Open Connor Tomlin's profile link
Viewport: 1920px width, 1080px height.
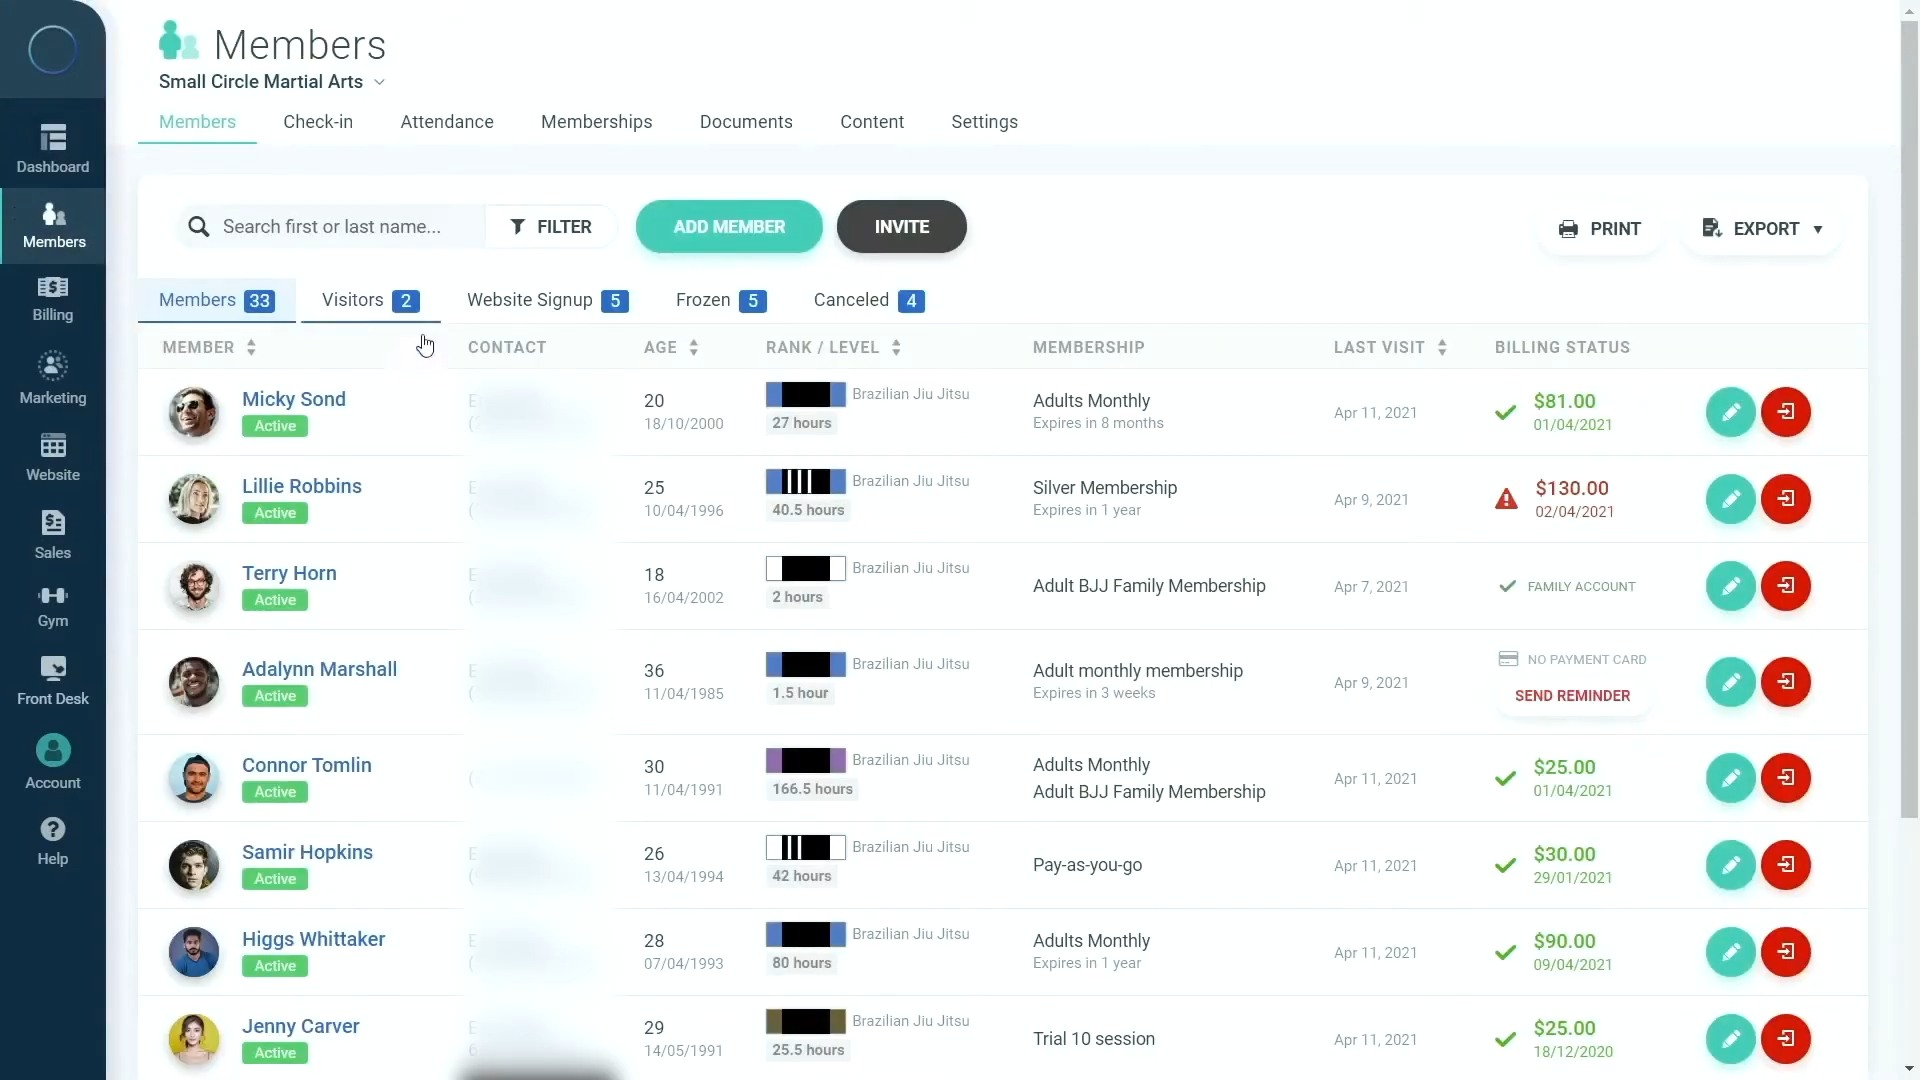[x=307, y=765]
